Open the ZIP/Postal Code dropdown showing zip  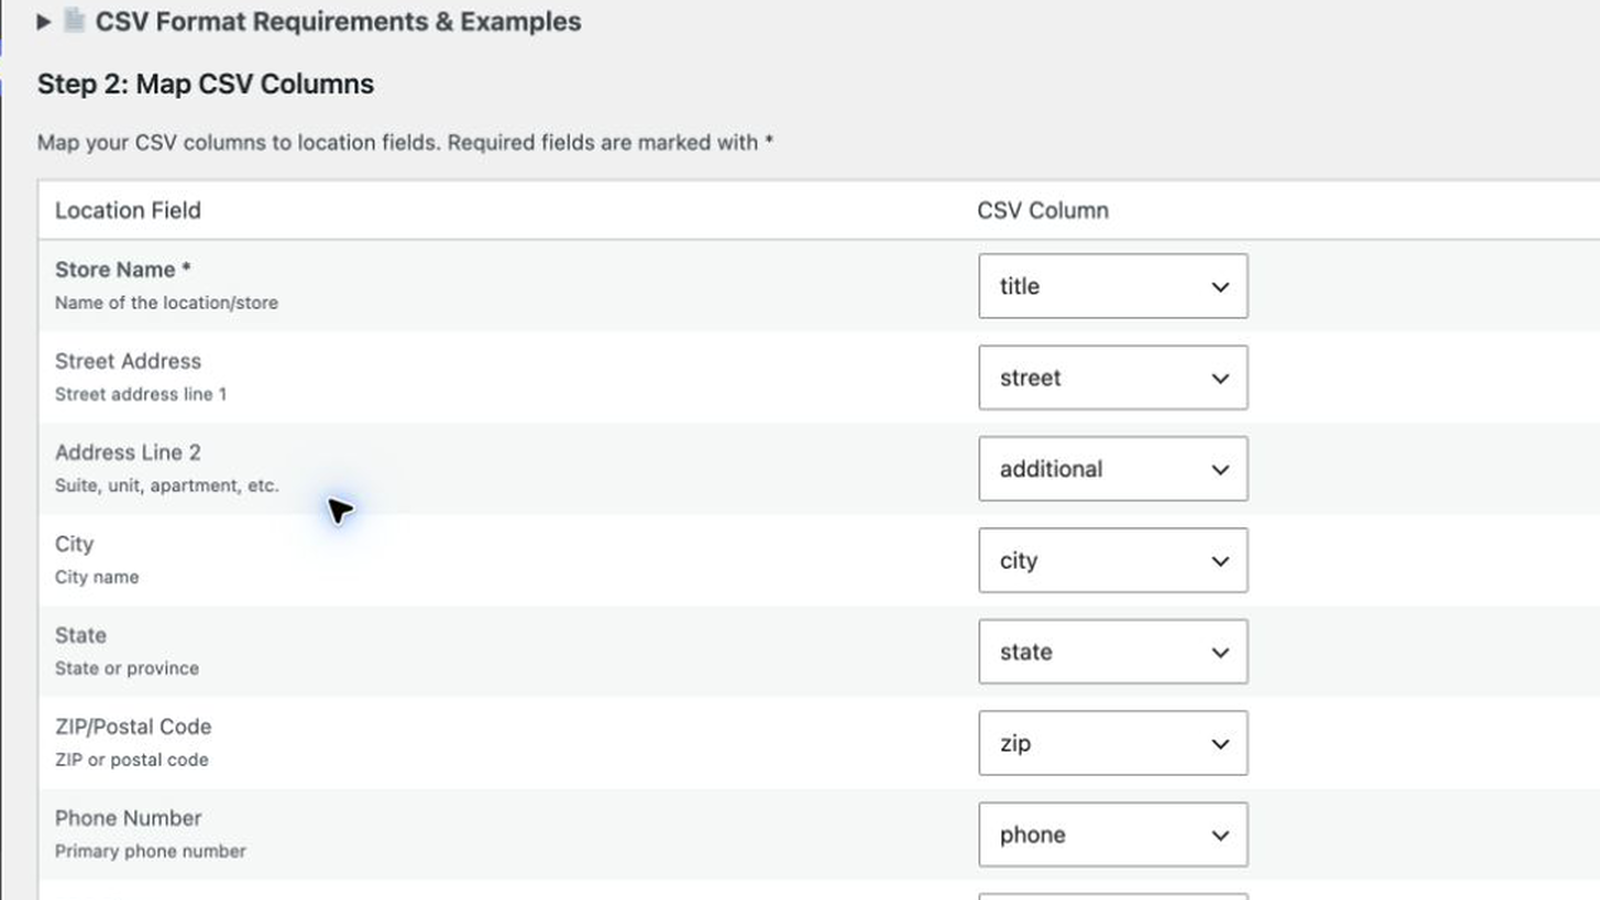point(1113,743)
